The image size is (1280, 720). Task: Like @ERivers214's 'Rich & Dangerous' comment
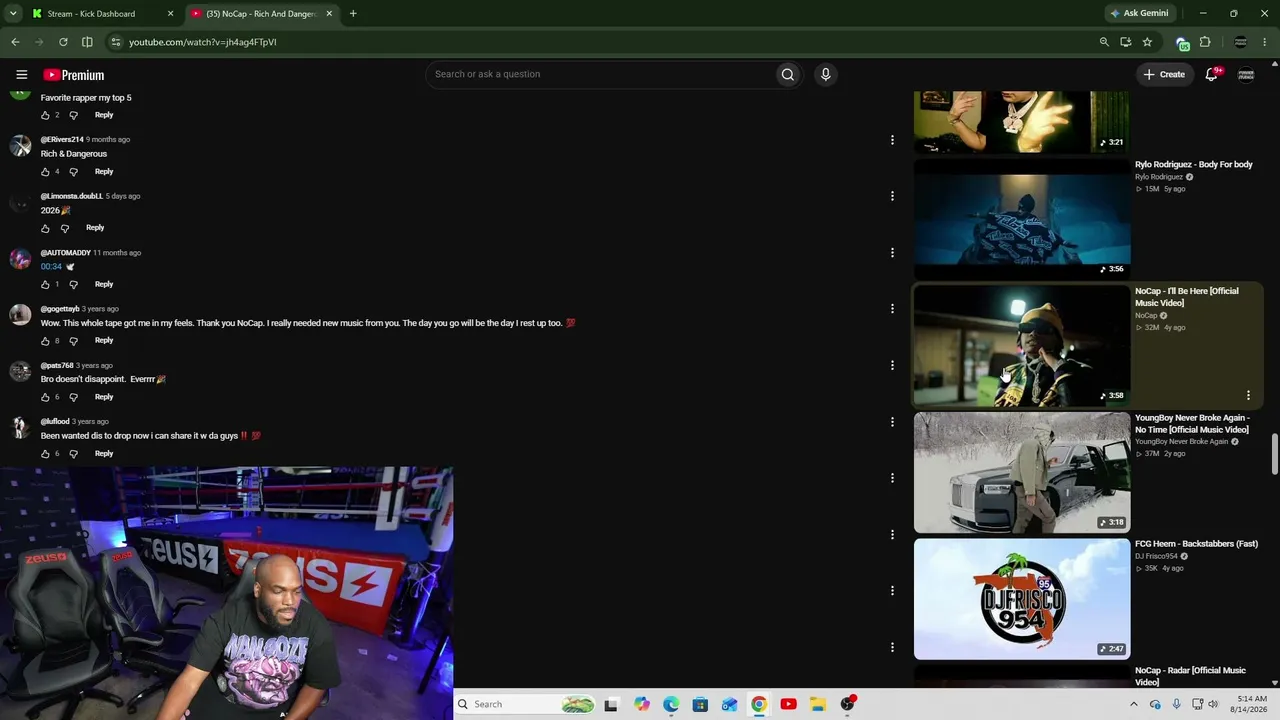(45, 172)
